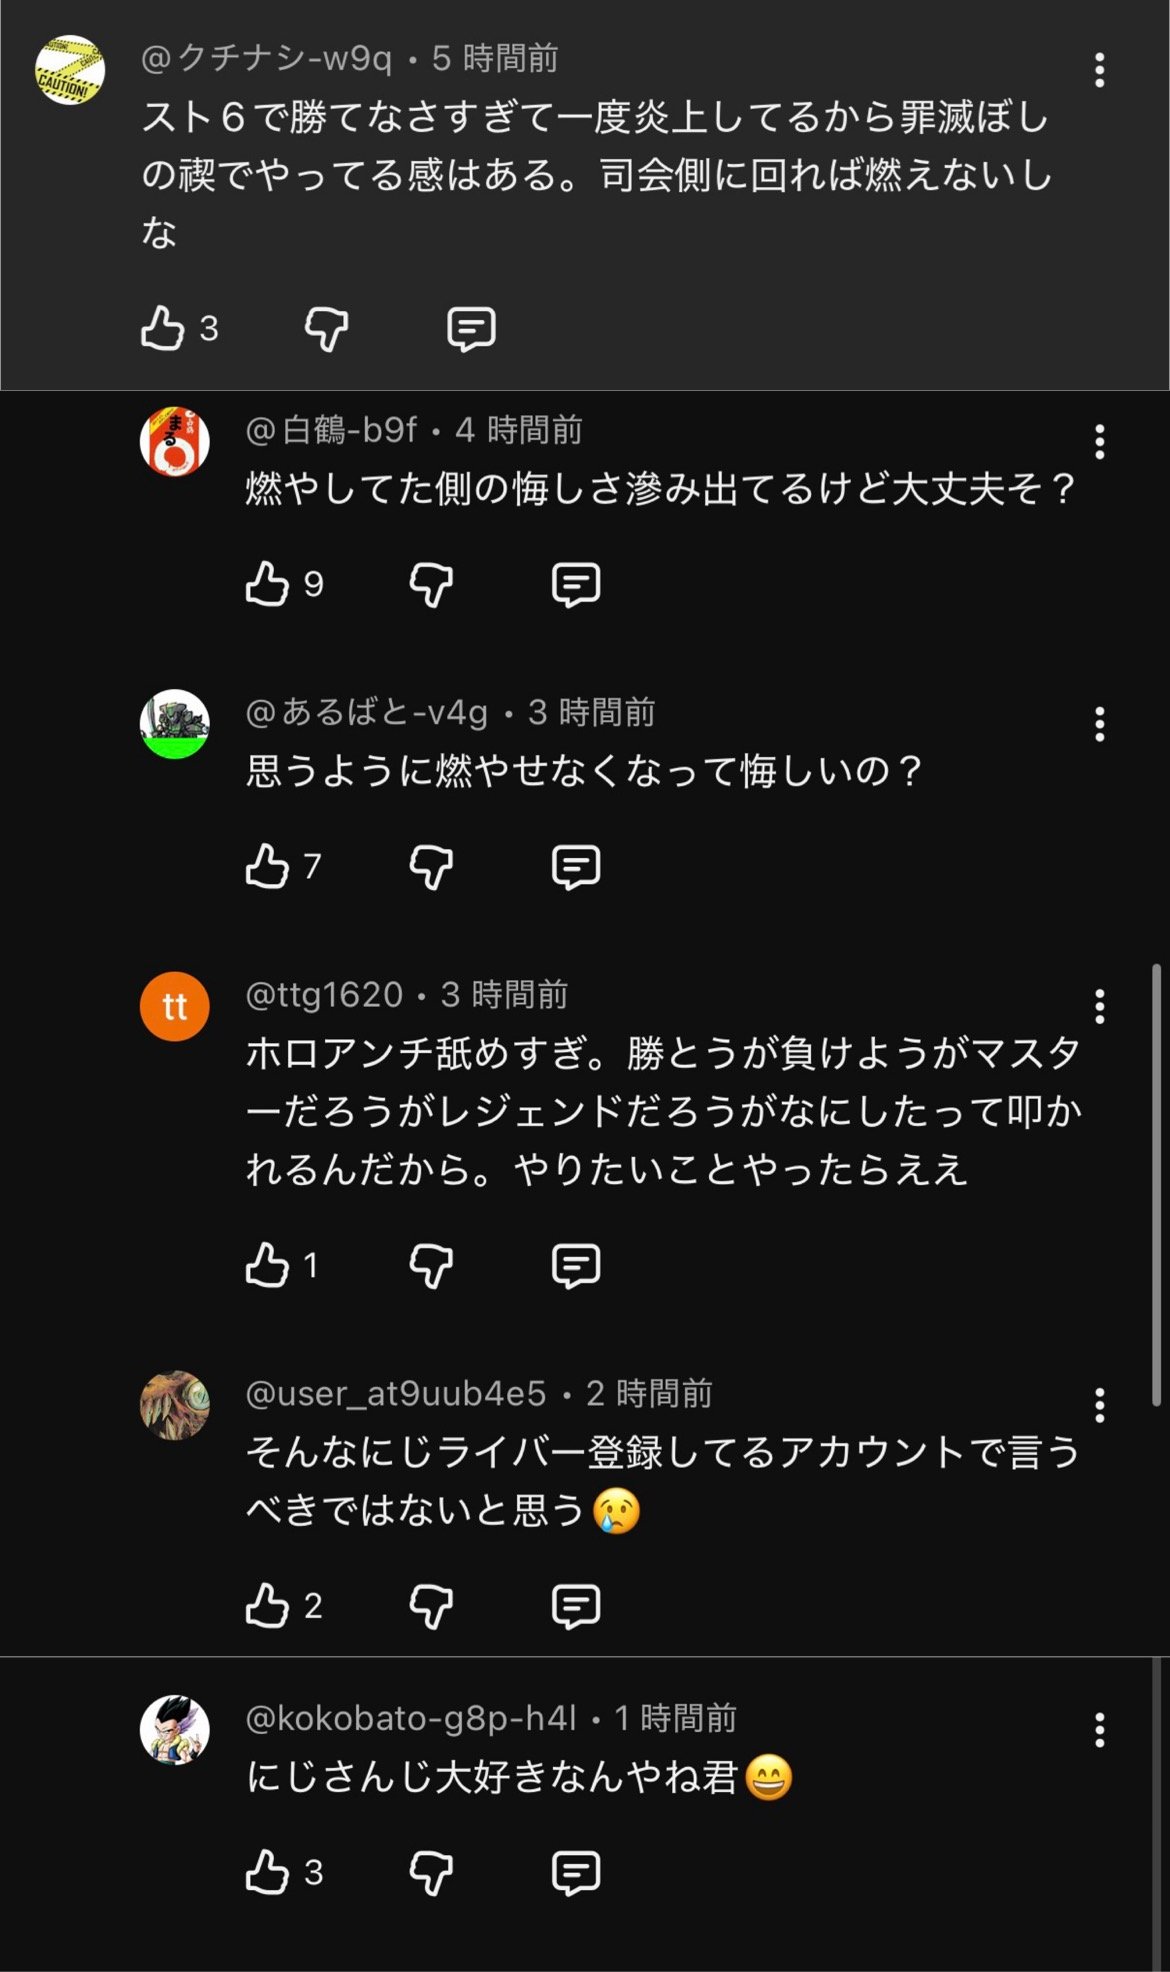Open overflow menu for @user_at9uub4e5 reply
The width and height of the screenshot is (1170, 1972).
click(x=1099, y=1405)
